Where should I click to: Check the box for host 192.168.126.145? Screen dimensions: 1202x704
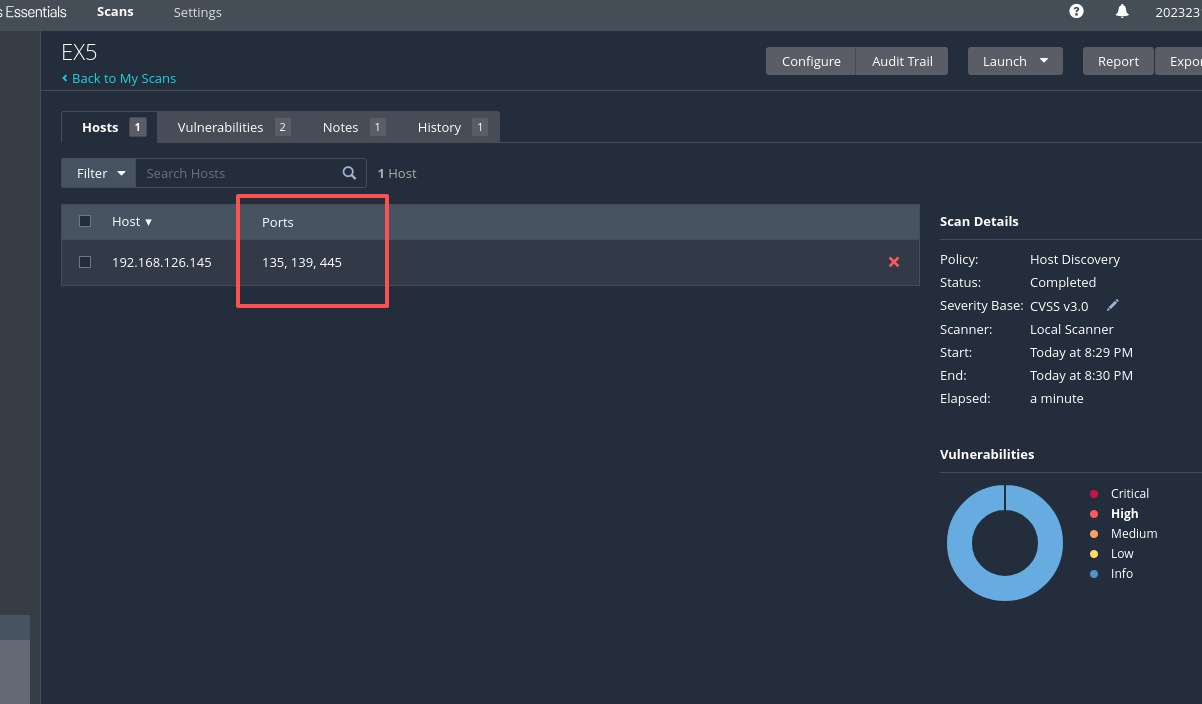tap(85, 262)
